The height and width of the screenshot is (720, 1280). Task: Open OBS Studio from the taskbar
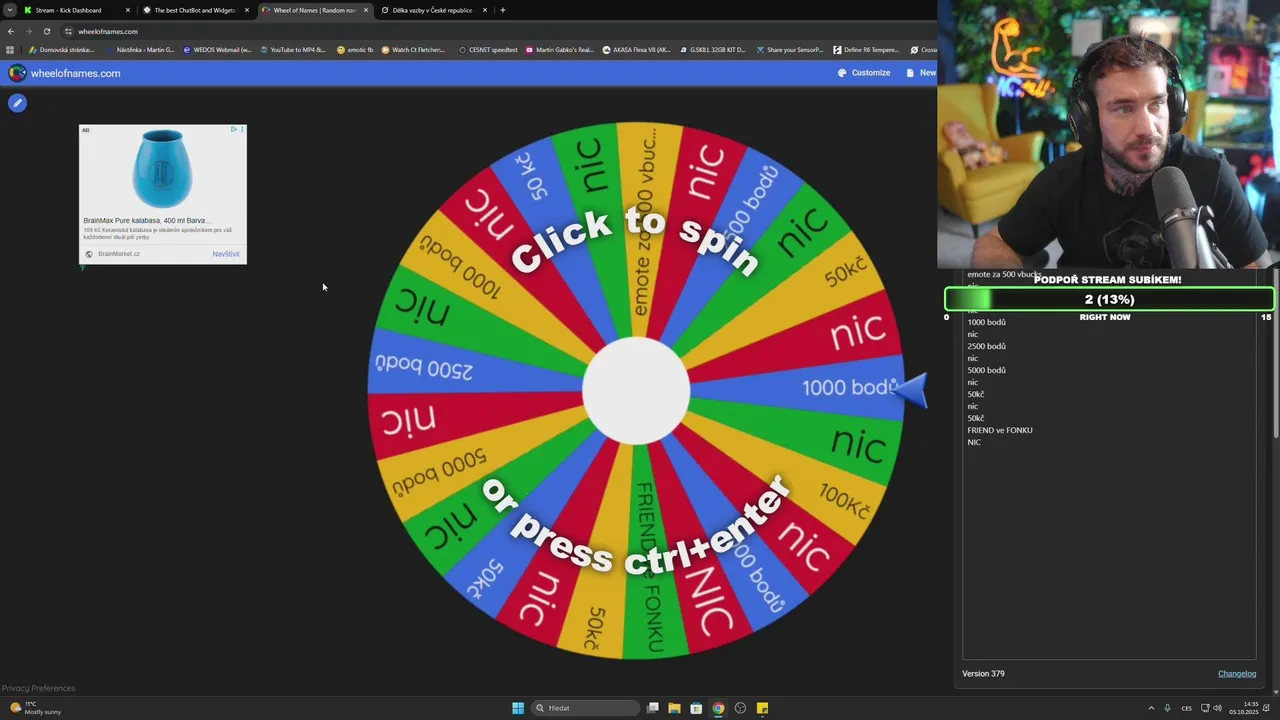[x=740, y=708]
